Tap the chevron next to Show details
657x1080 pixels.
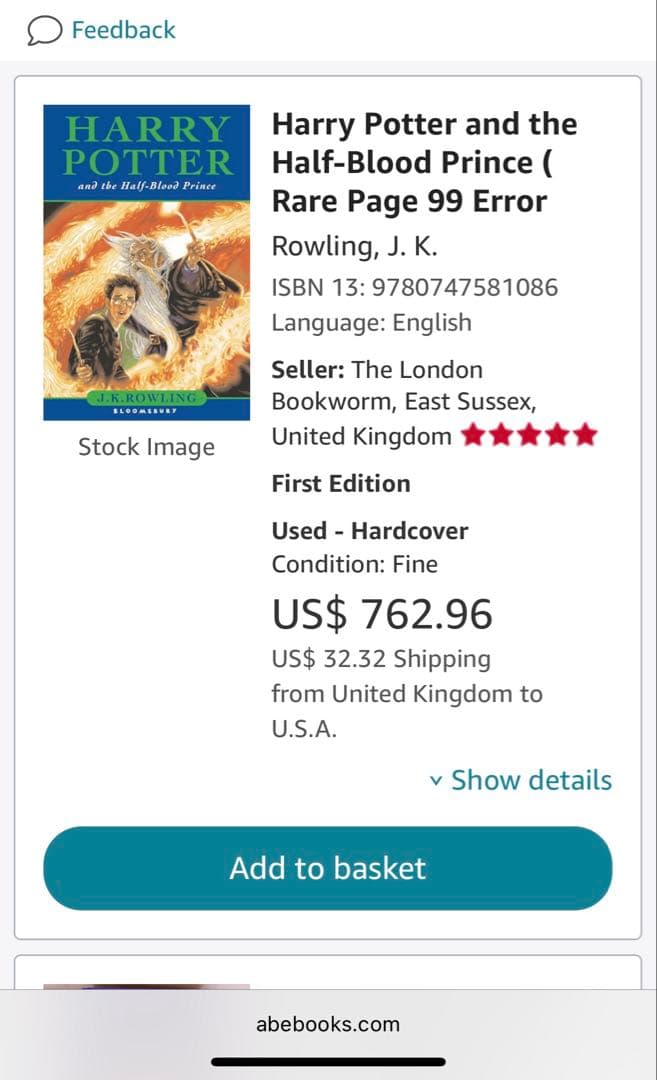point(437,781)
